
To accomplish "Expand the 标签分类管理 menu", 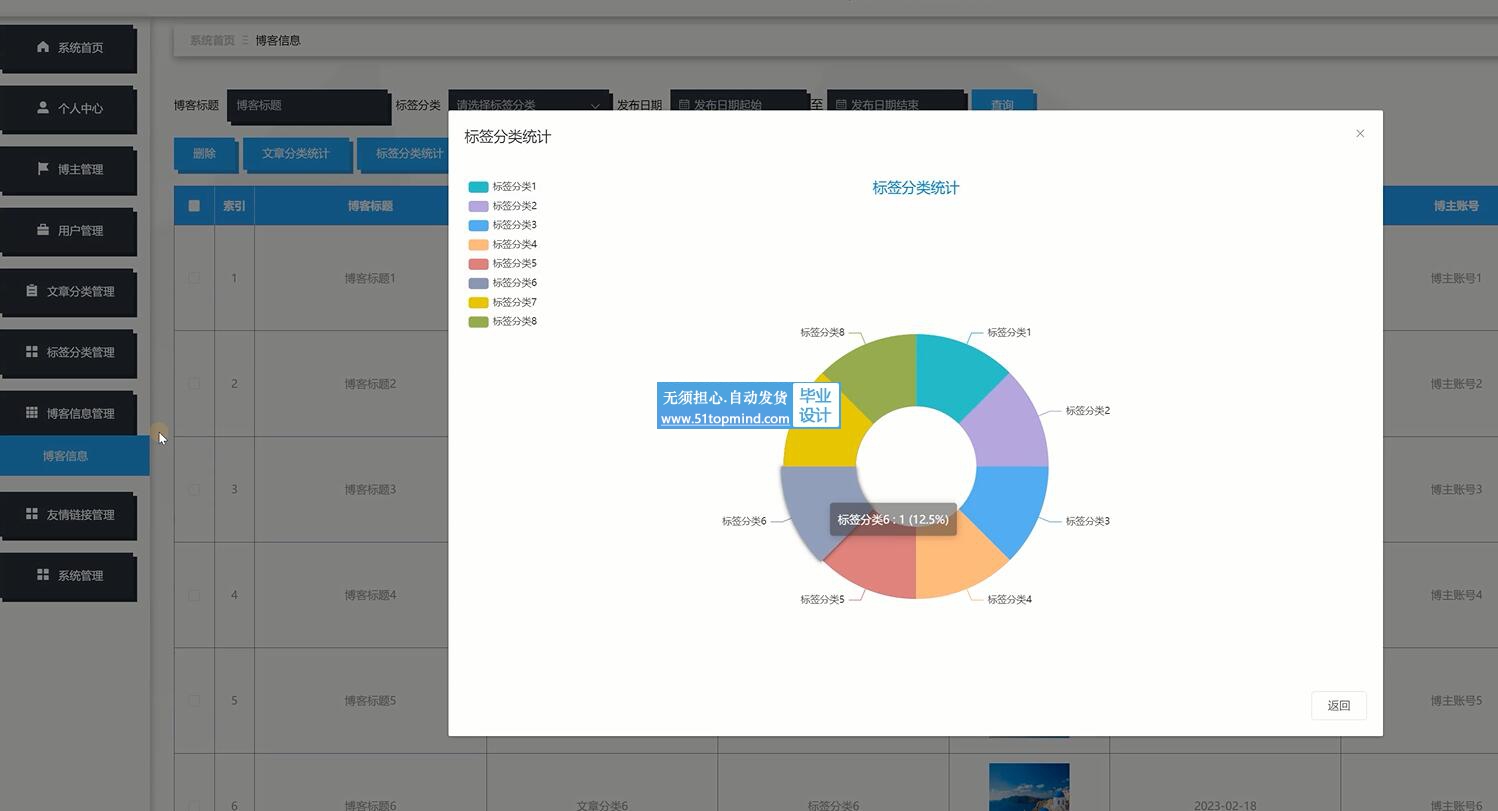I will pos(68,352).
